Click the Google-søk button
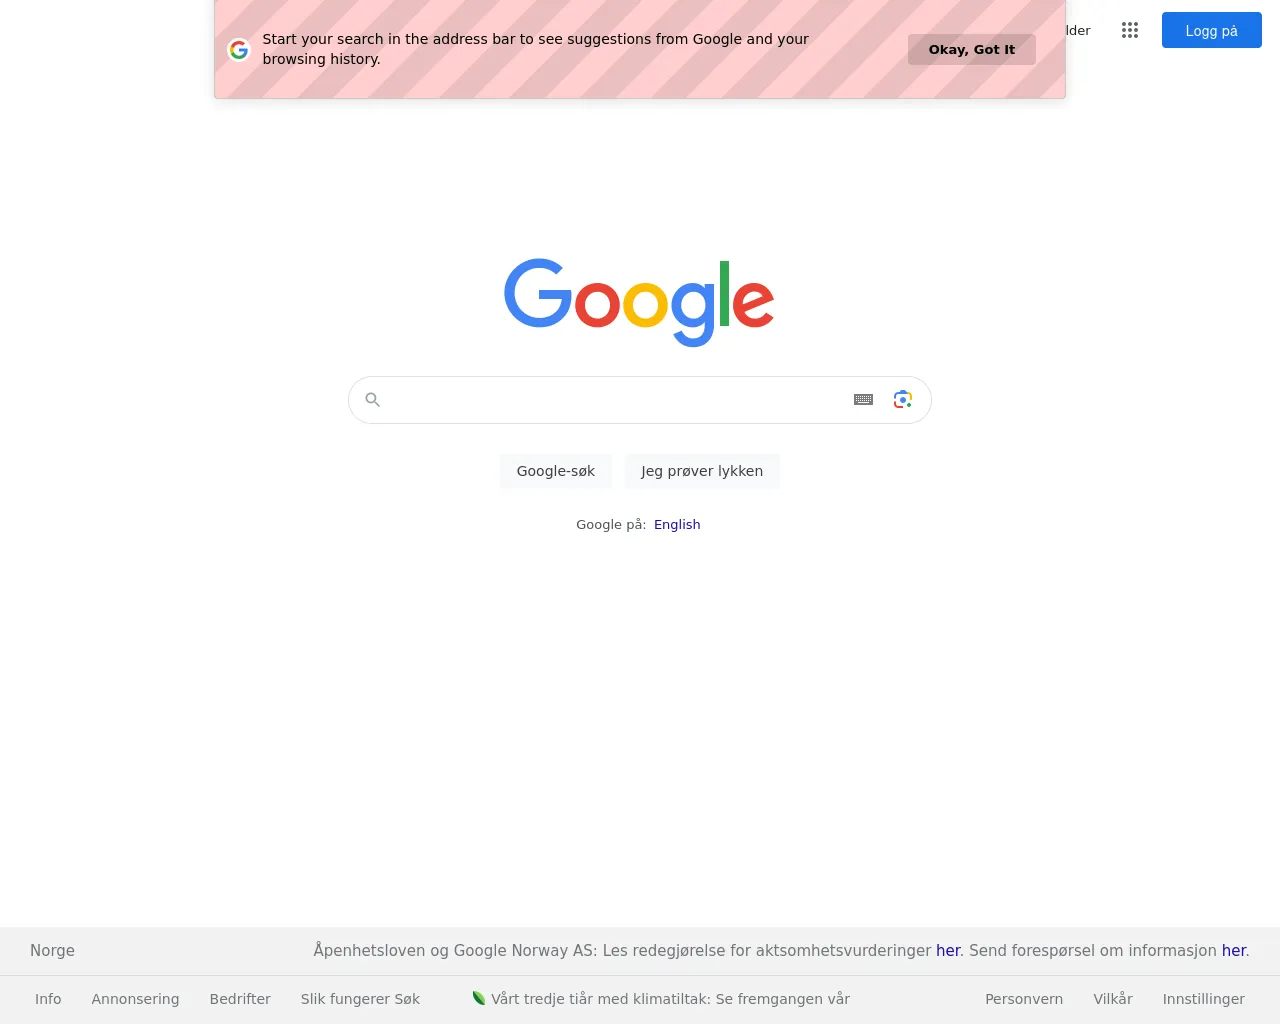The width and height of the screenshot is (1280, 1024). point(556,471)
